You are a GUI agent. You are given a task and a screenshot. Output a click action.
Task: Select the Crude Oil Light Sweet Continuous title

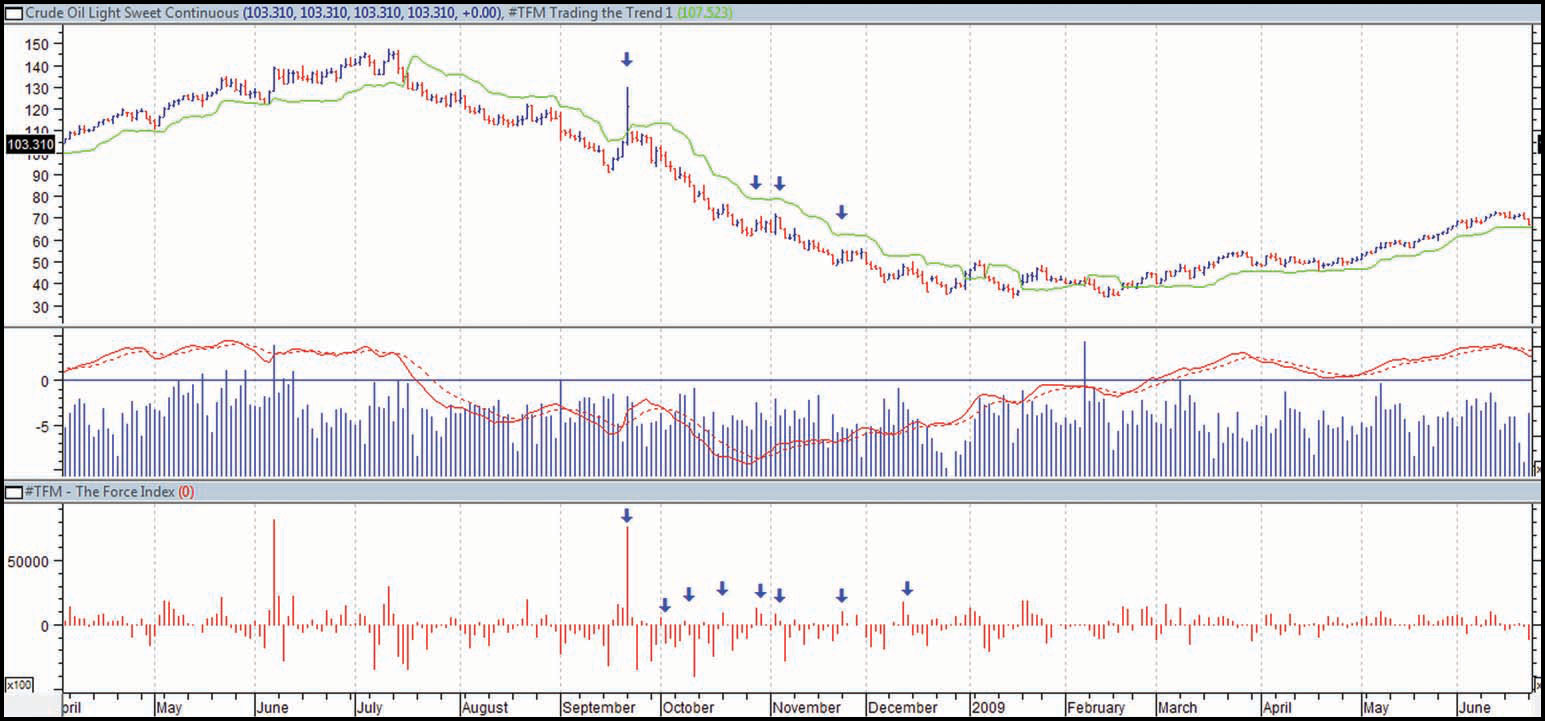[x=133, y=15]
